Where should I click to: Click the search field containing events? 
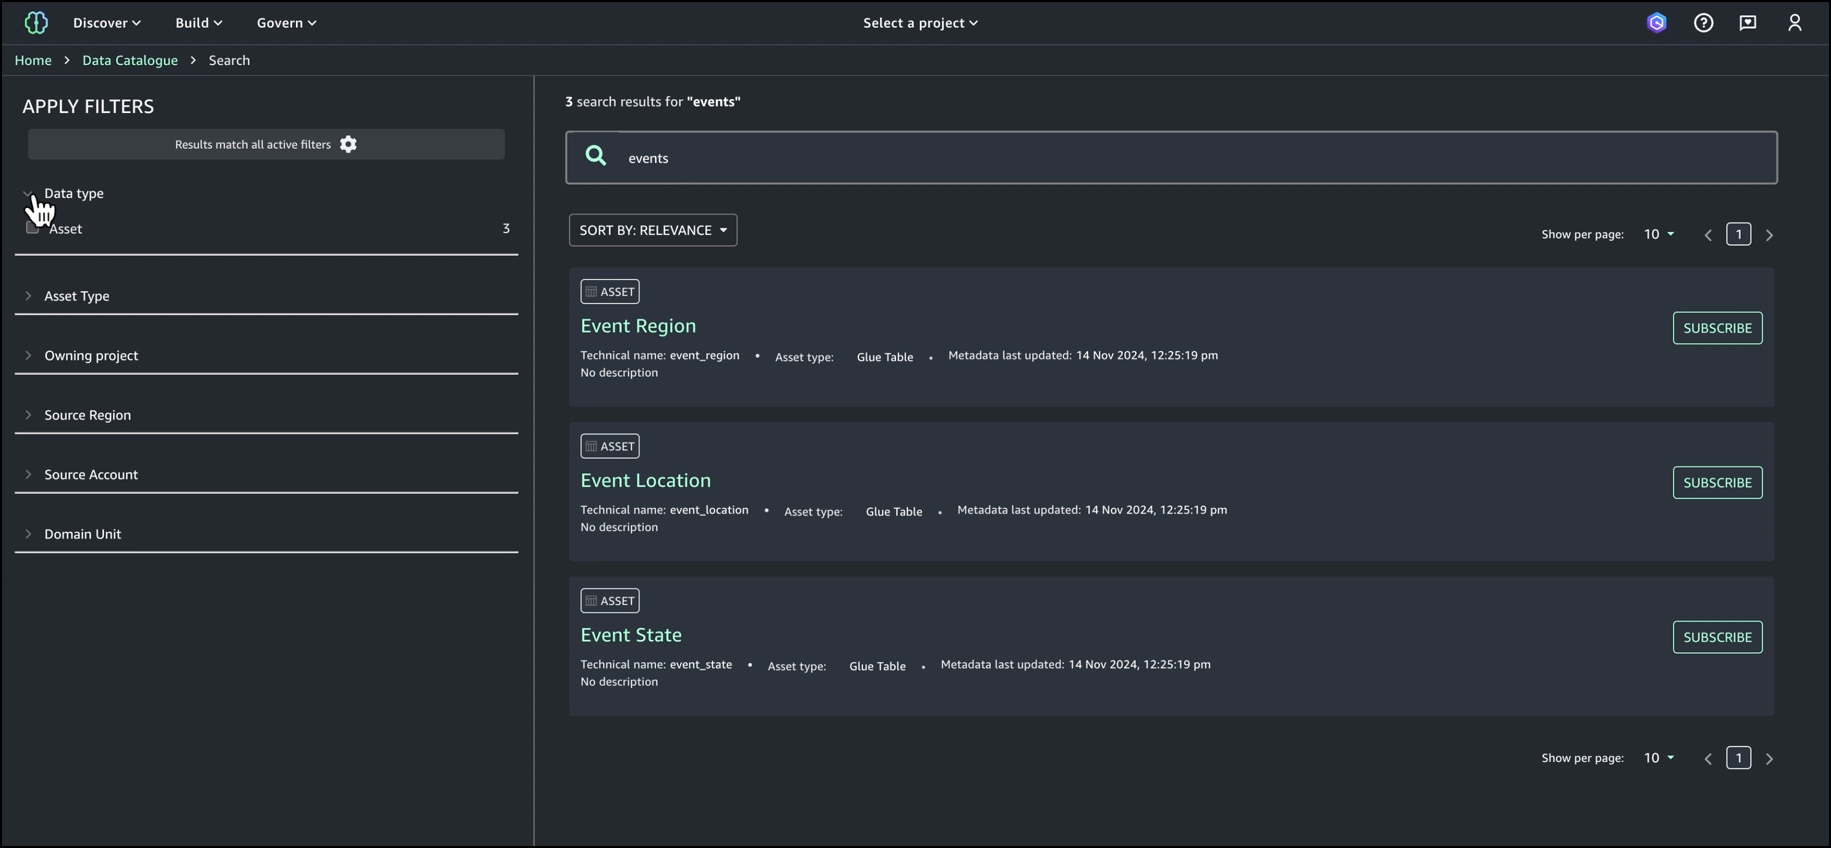1172,157
